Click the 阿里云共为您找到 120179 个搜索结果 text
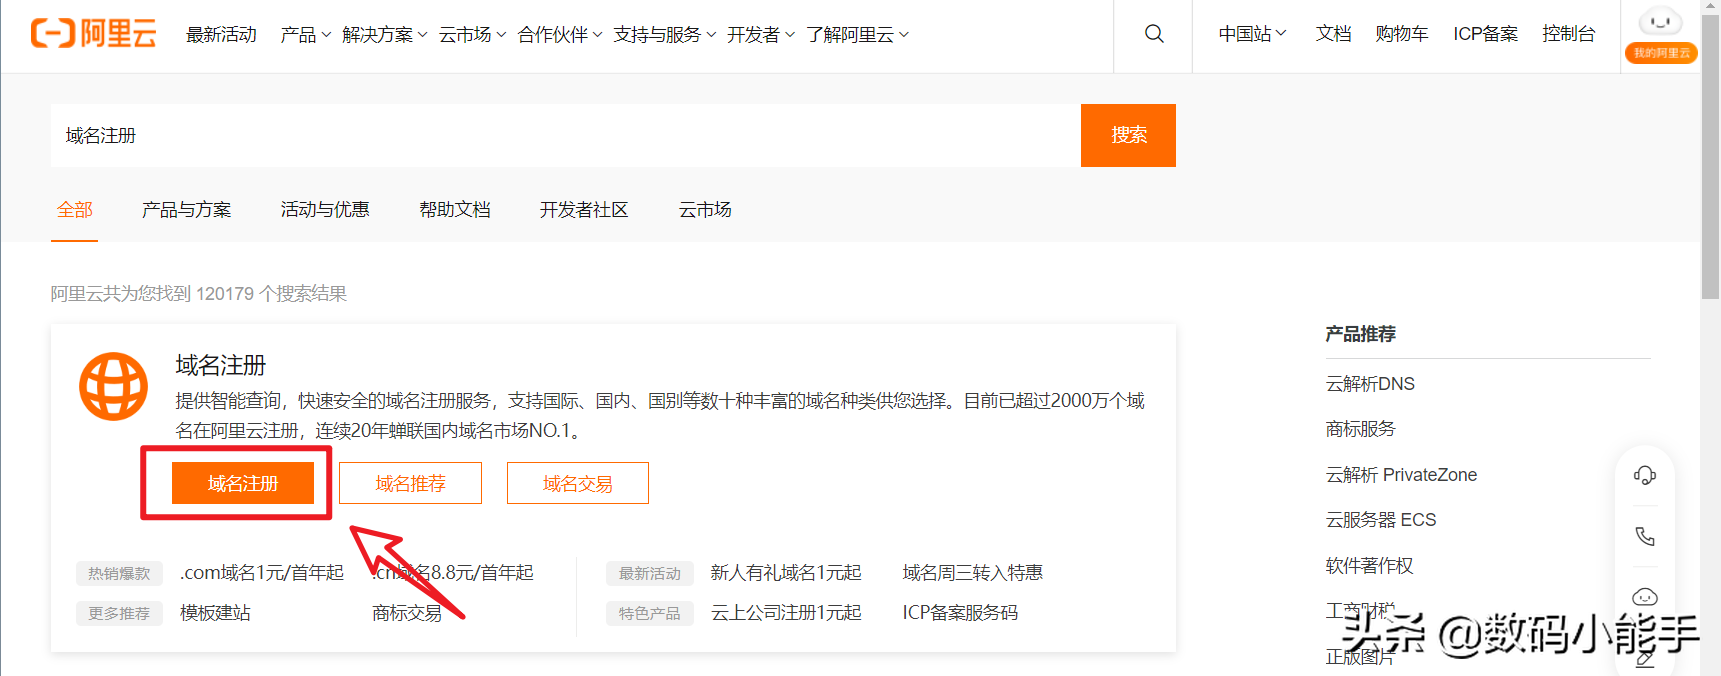Viewport: 1721px width, 676px height. 199,294
